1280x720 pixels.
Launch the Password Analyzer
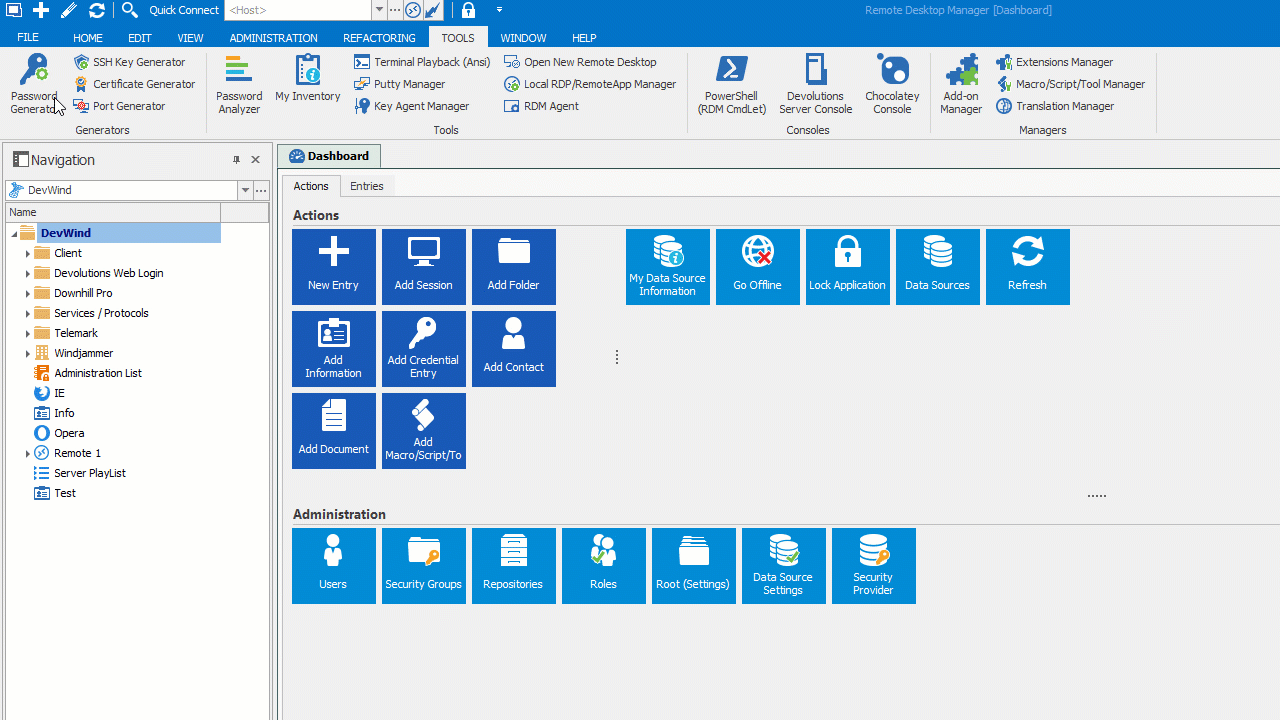pos(239,85)
